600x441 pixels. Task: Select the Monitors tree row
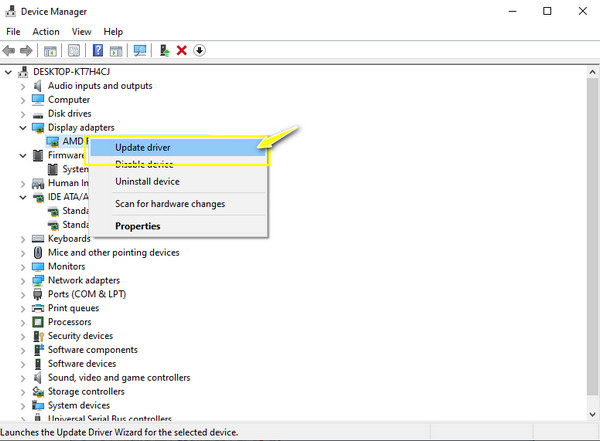click(x=67, y=266)
